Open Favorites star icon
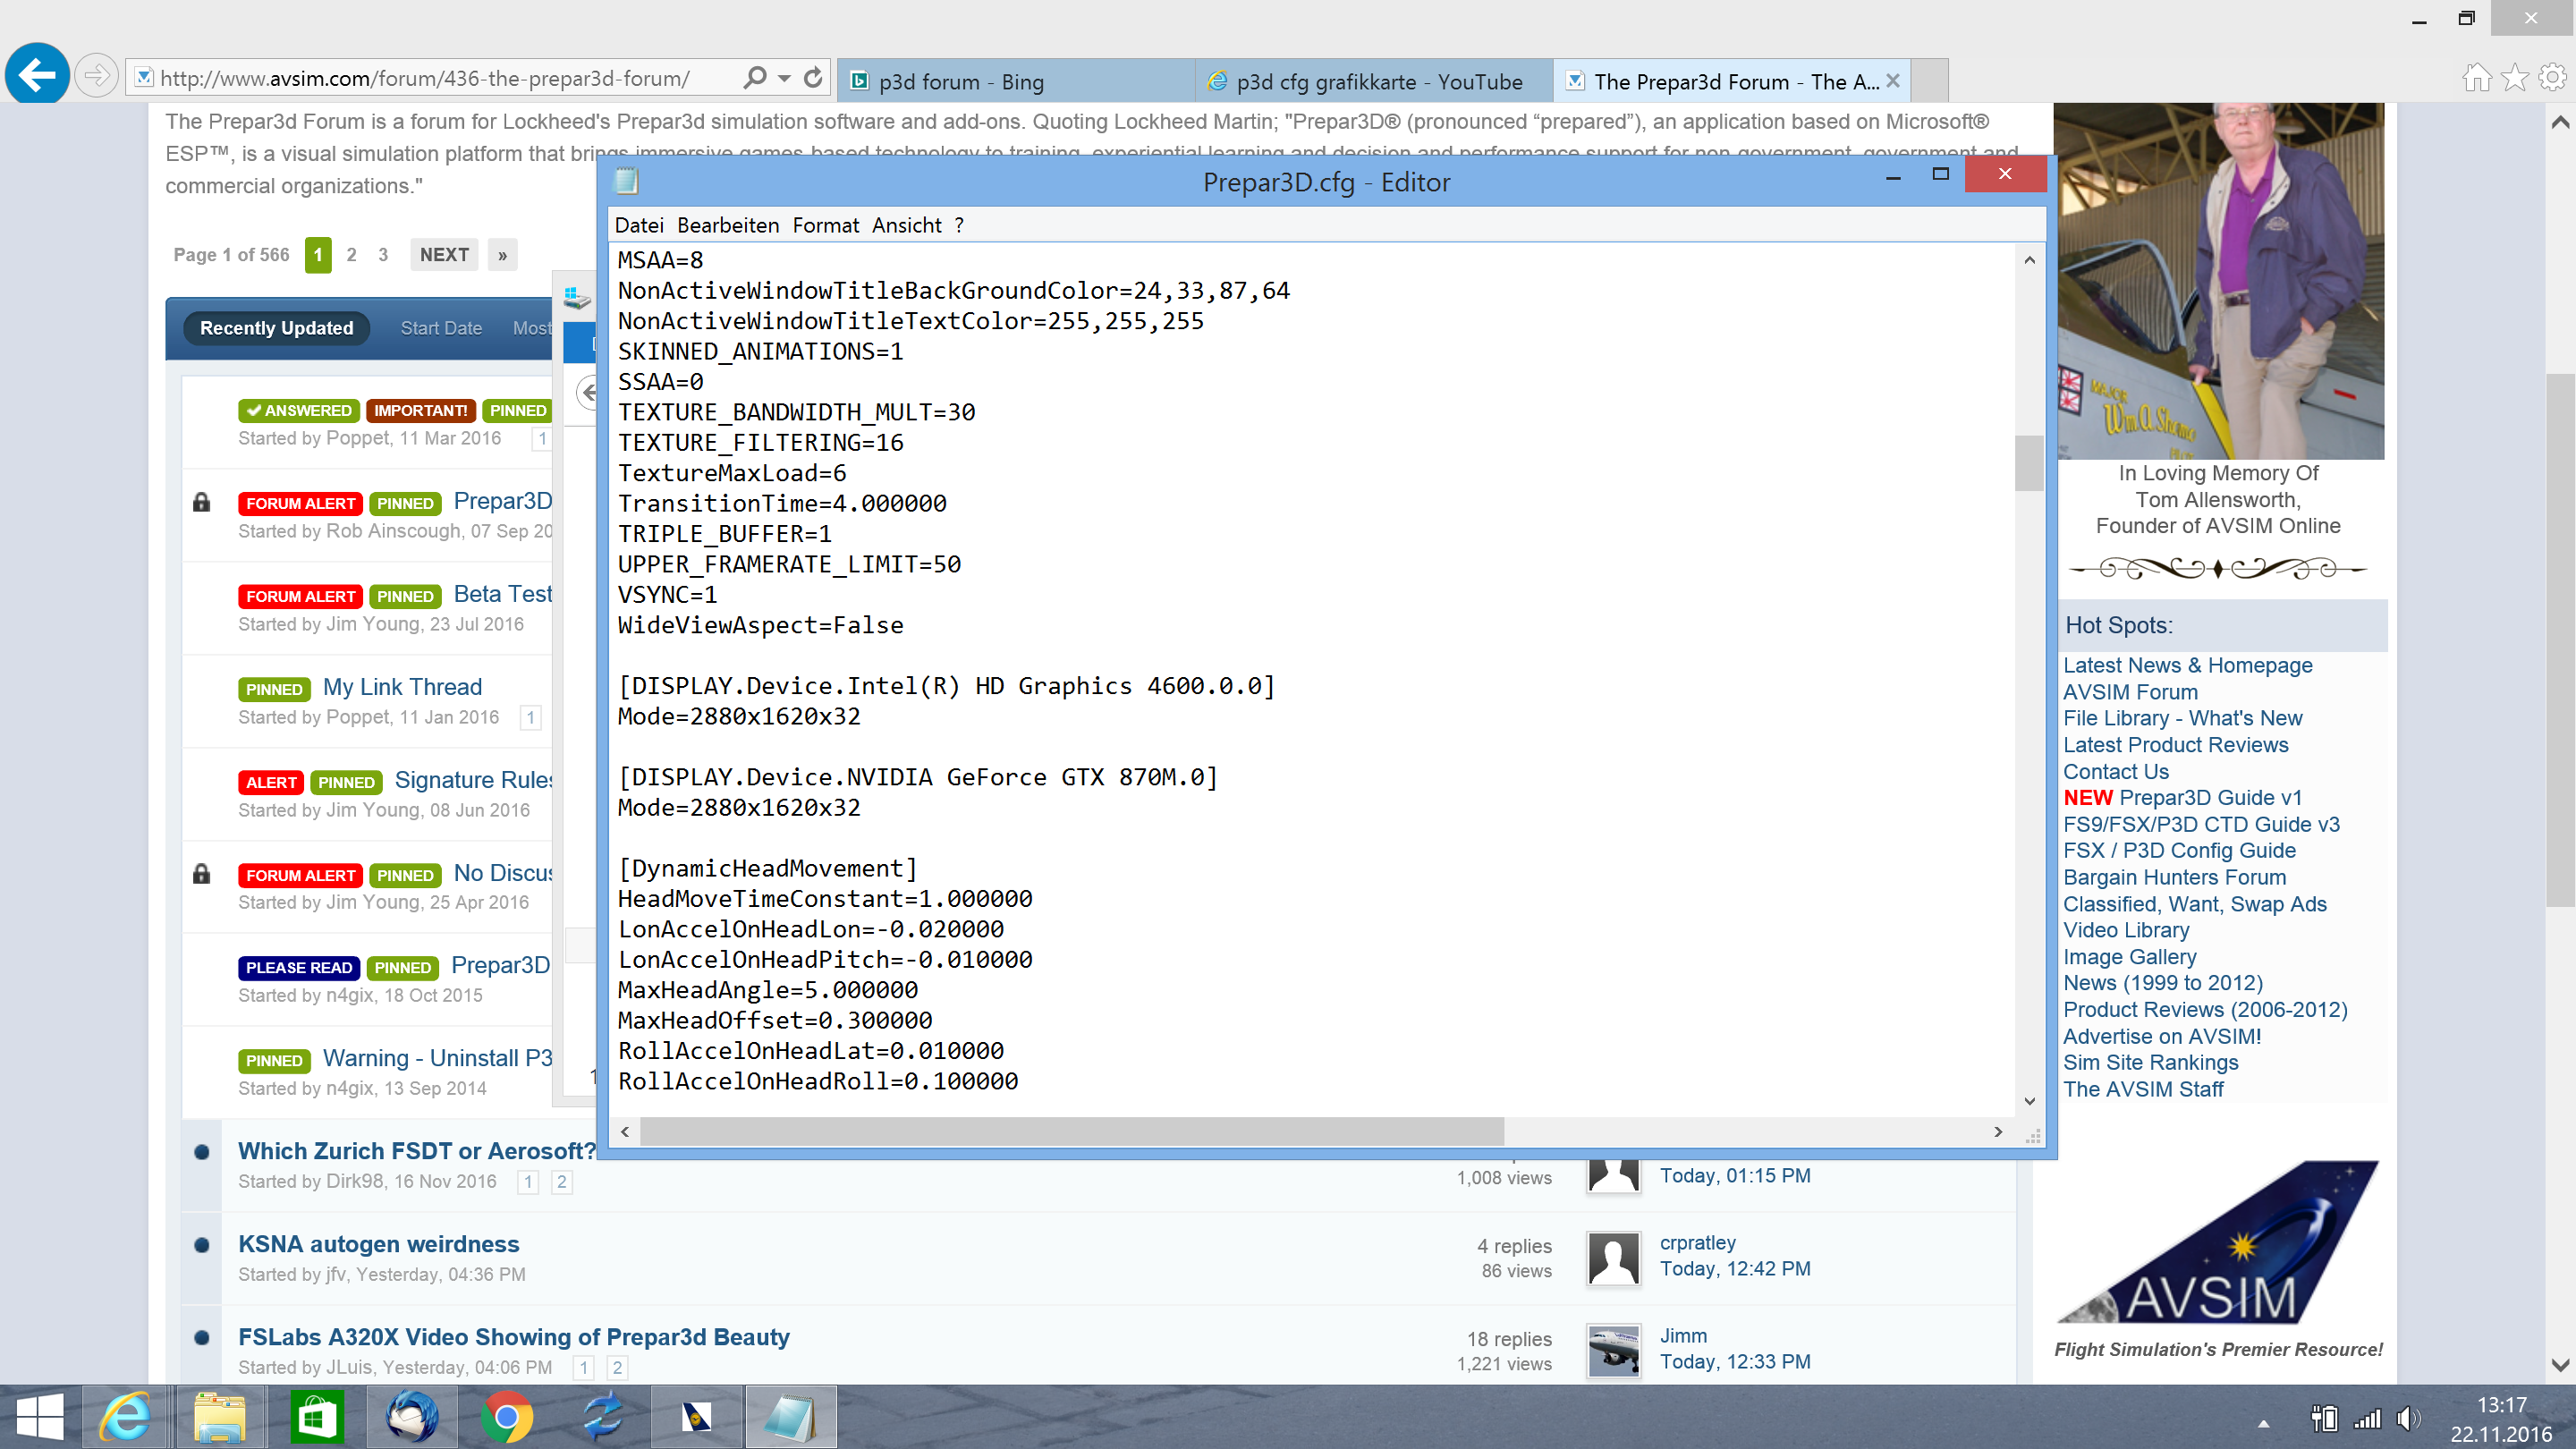 pyautogui.click(x=2514, y=77)
